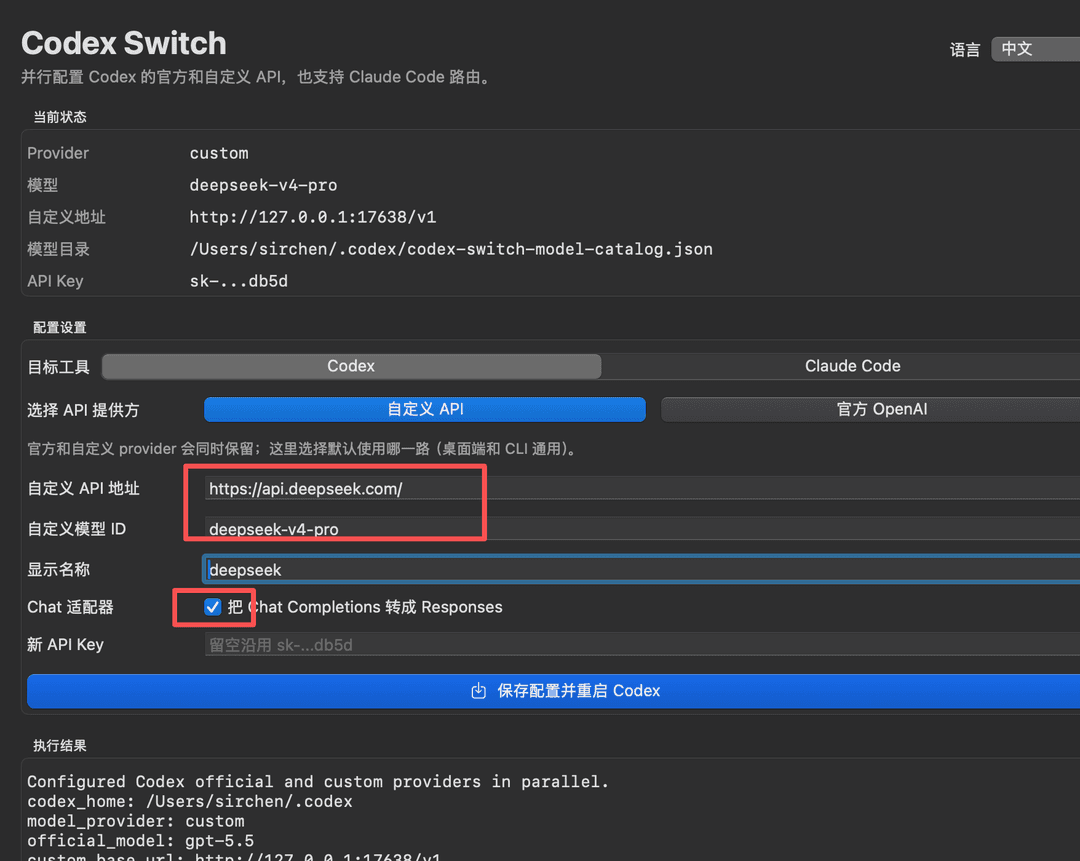Click the result line "model_provider: custom"
Screen dimensions: 1080x861
coord(136,821)
